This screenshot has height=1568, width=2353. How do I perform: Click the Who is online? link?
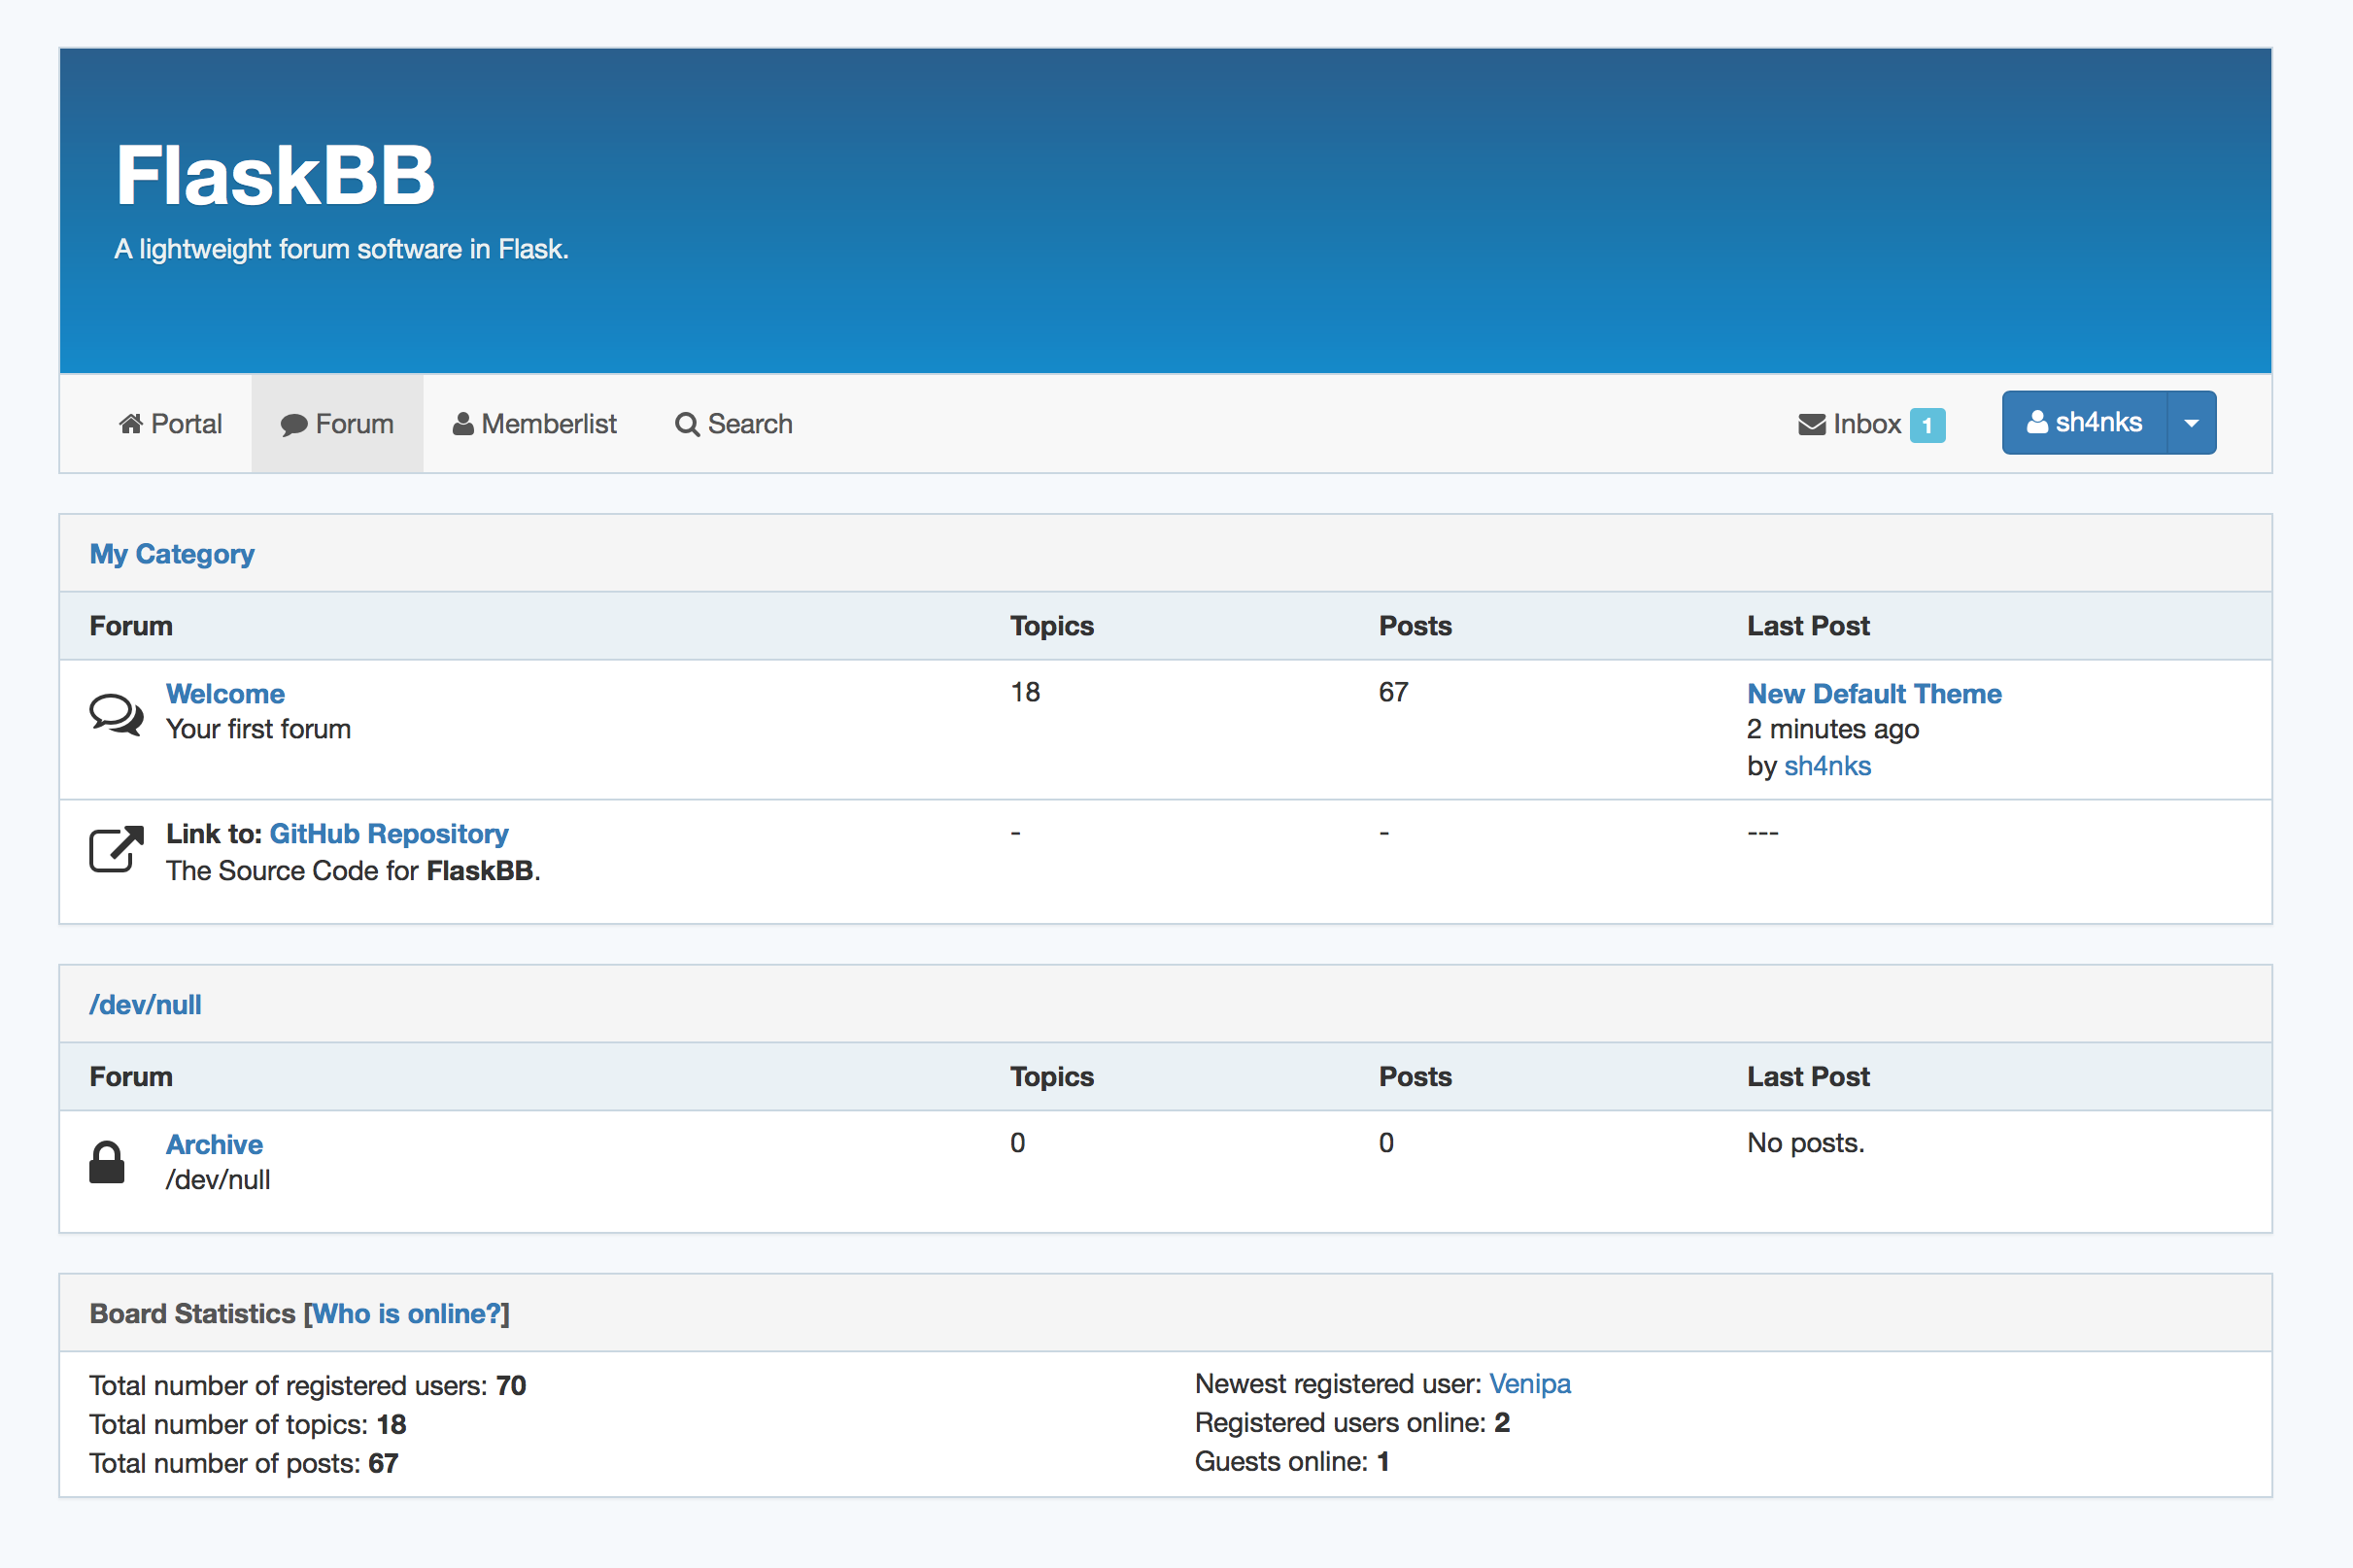(406, 1313)
